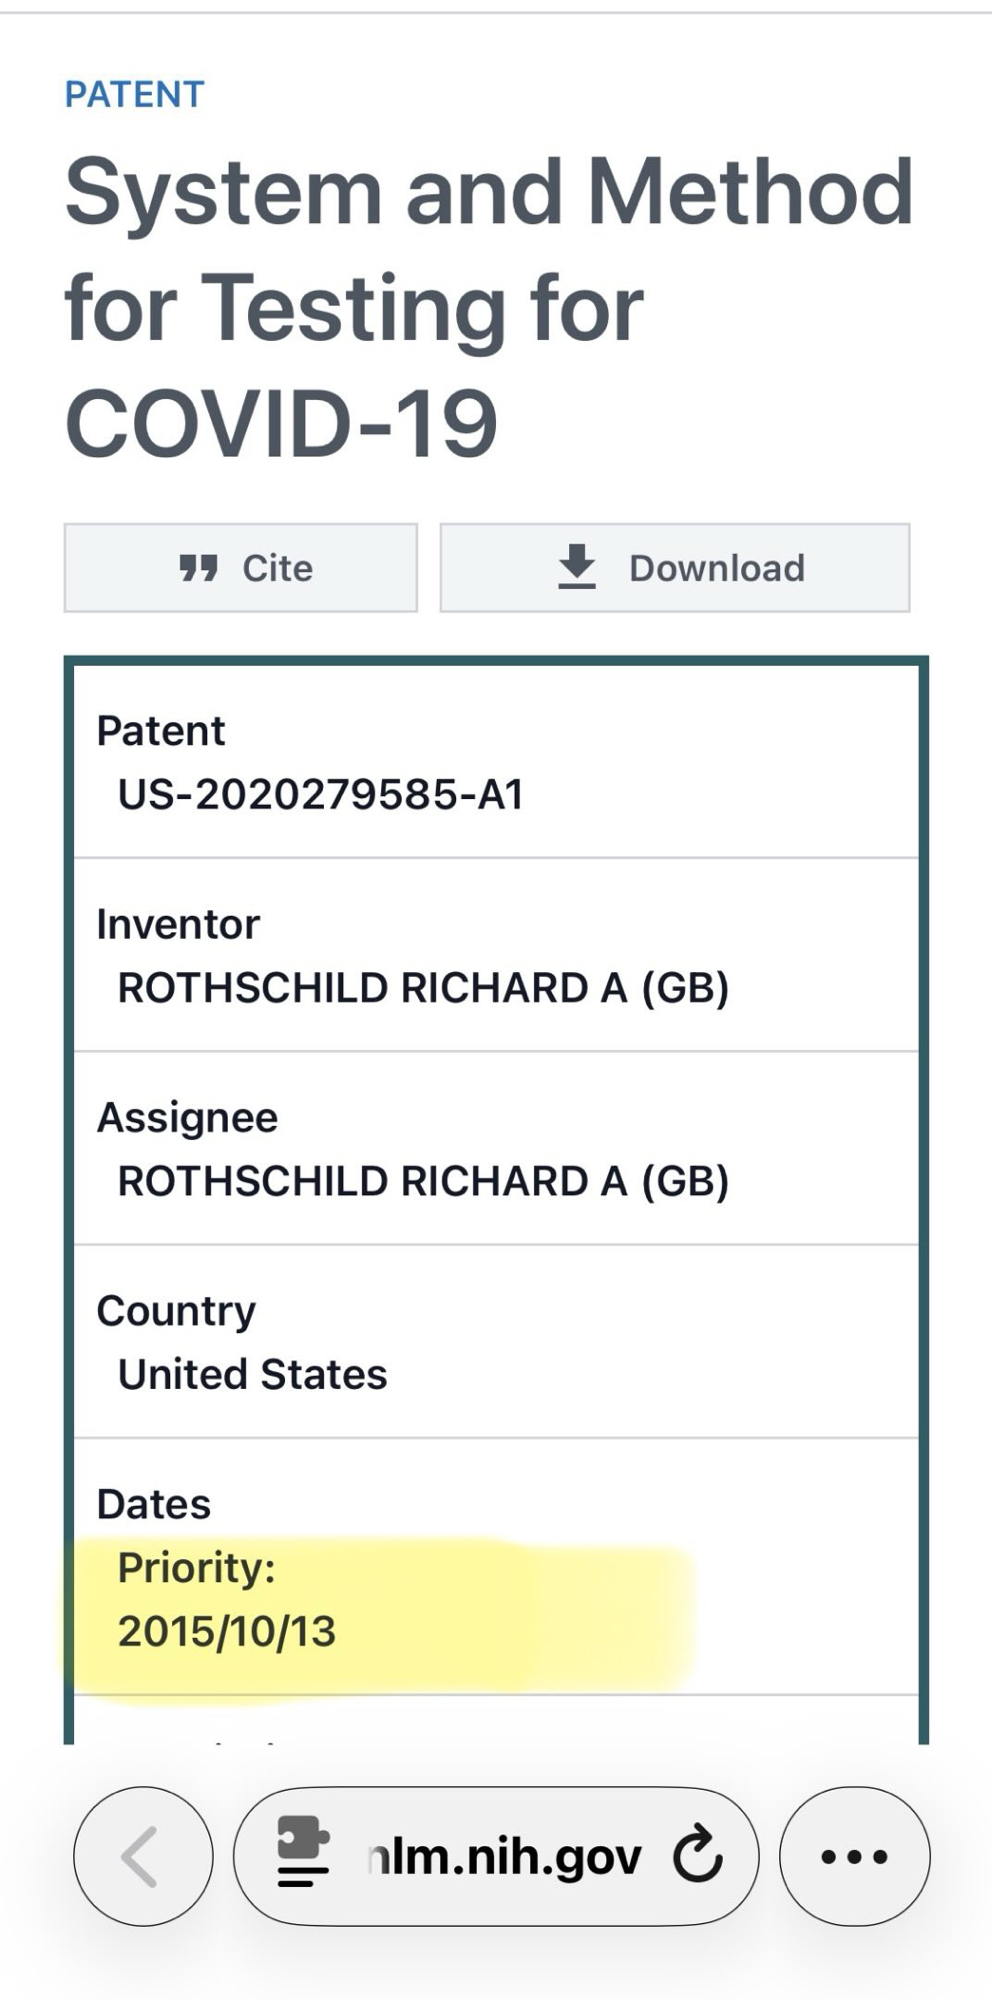Click the United States country value

click(x=252, y=1374)
